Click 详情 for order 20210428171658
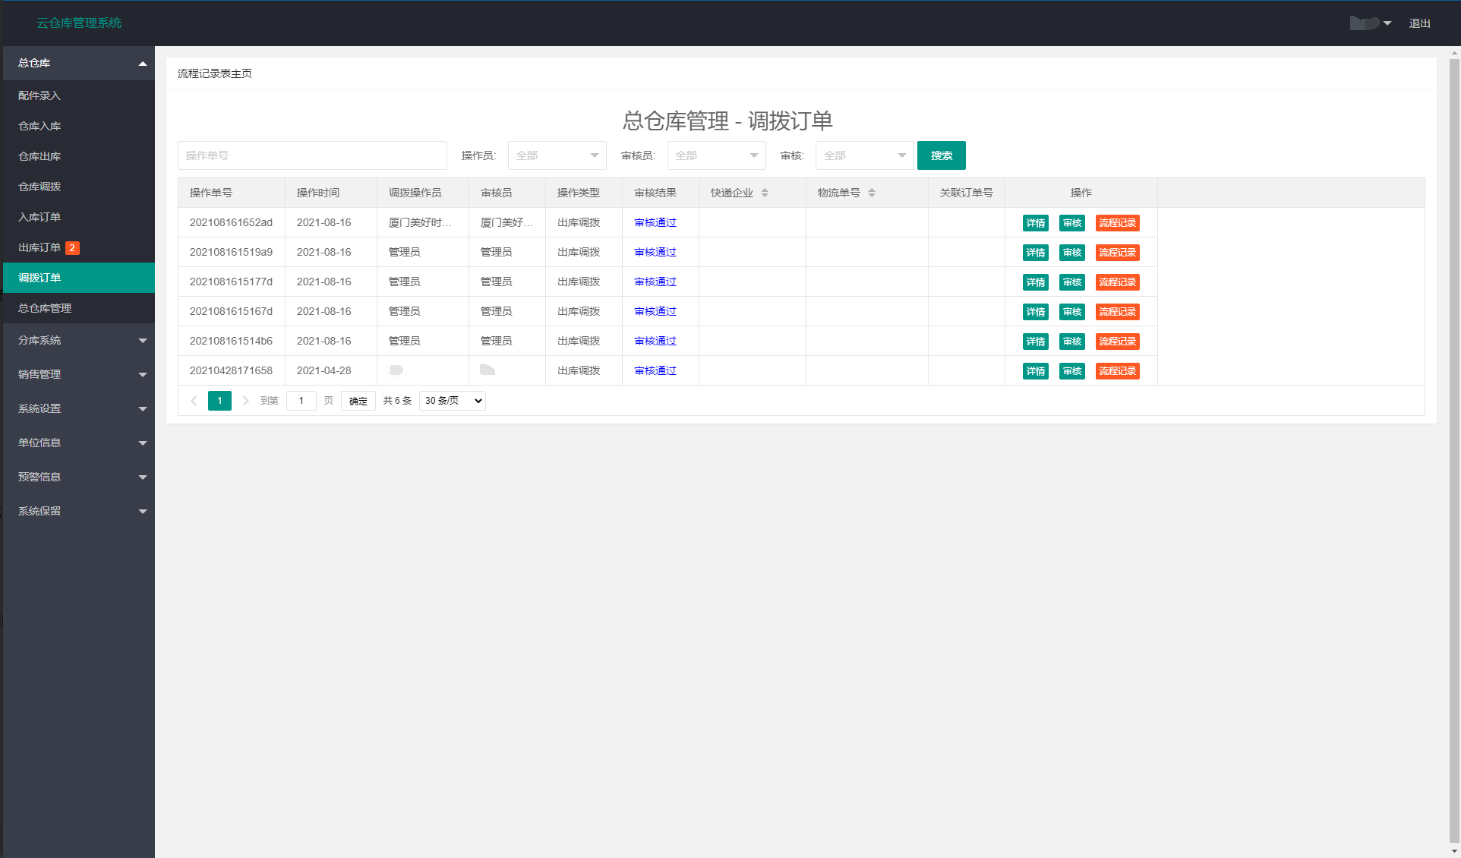Image resolution: width=1461 pixels, height=858 pixels. click(x=1036, y=371)
